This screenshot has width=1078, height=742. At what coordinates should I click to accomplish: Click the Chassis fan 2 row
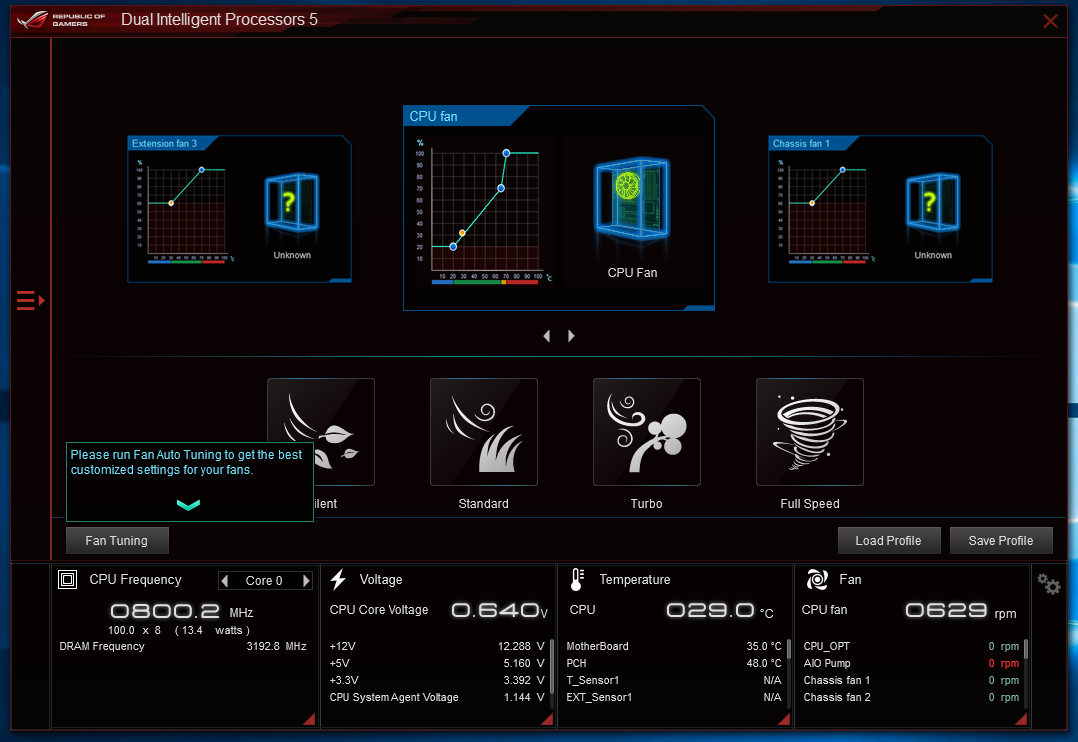click(x=911, y=697)
